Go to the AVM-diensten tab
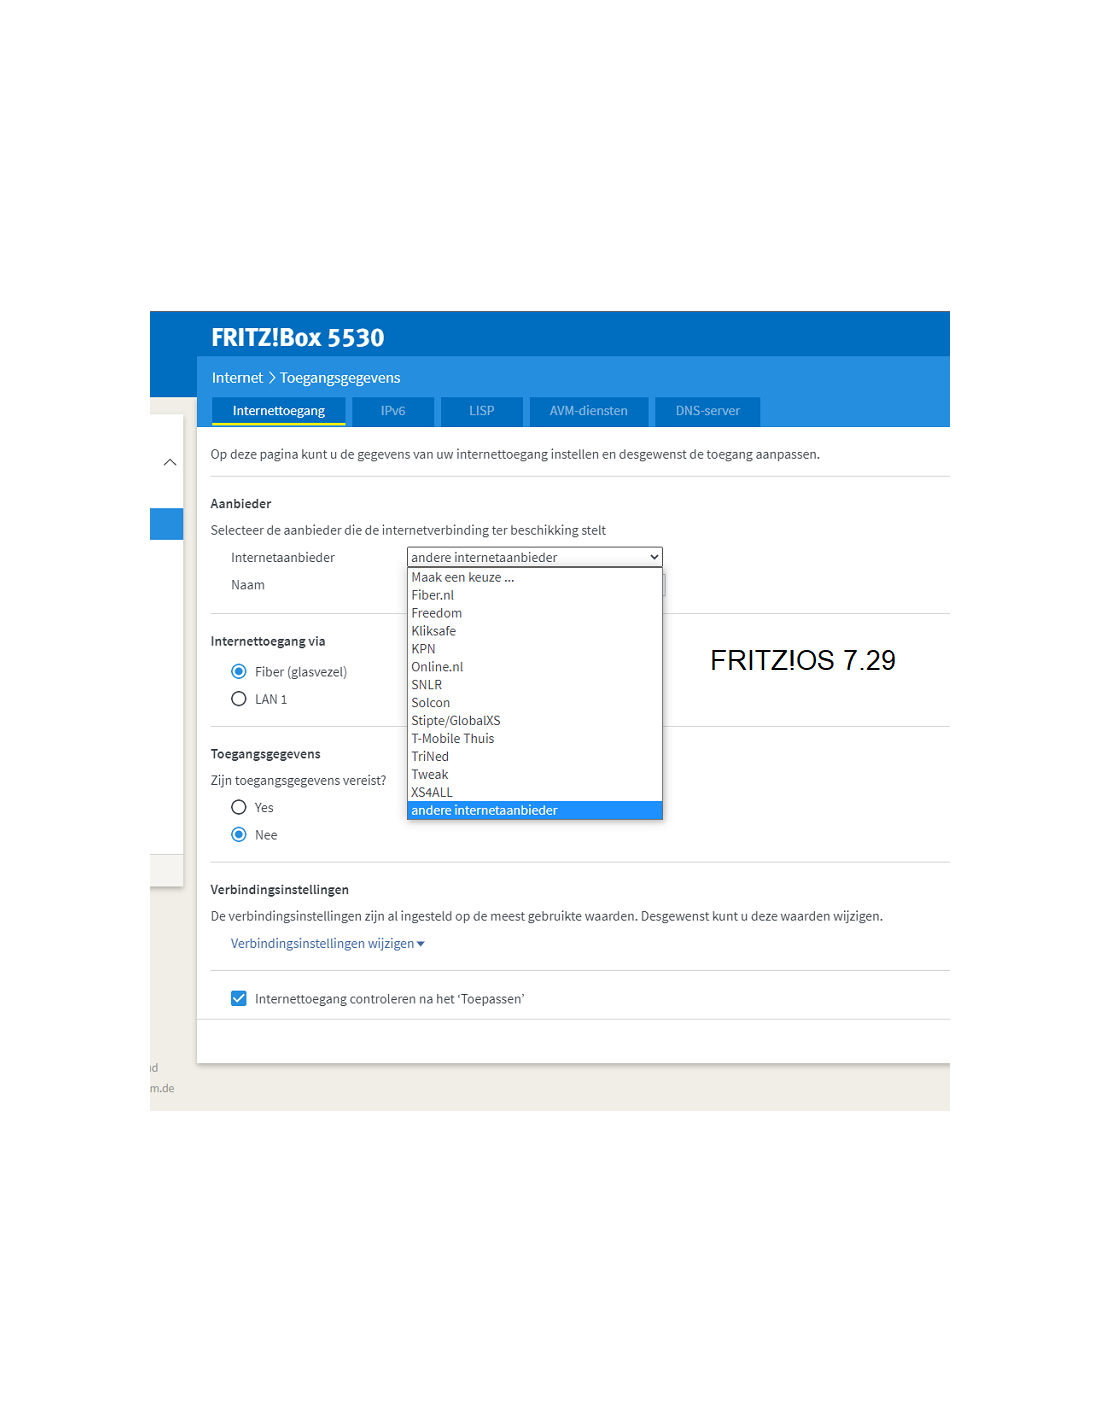This screenshot has width=1100, height=1422. pyautogui.click(x=588, y=411)
